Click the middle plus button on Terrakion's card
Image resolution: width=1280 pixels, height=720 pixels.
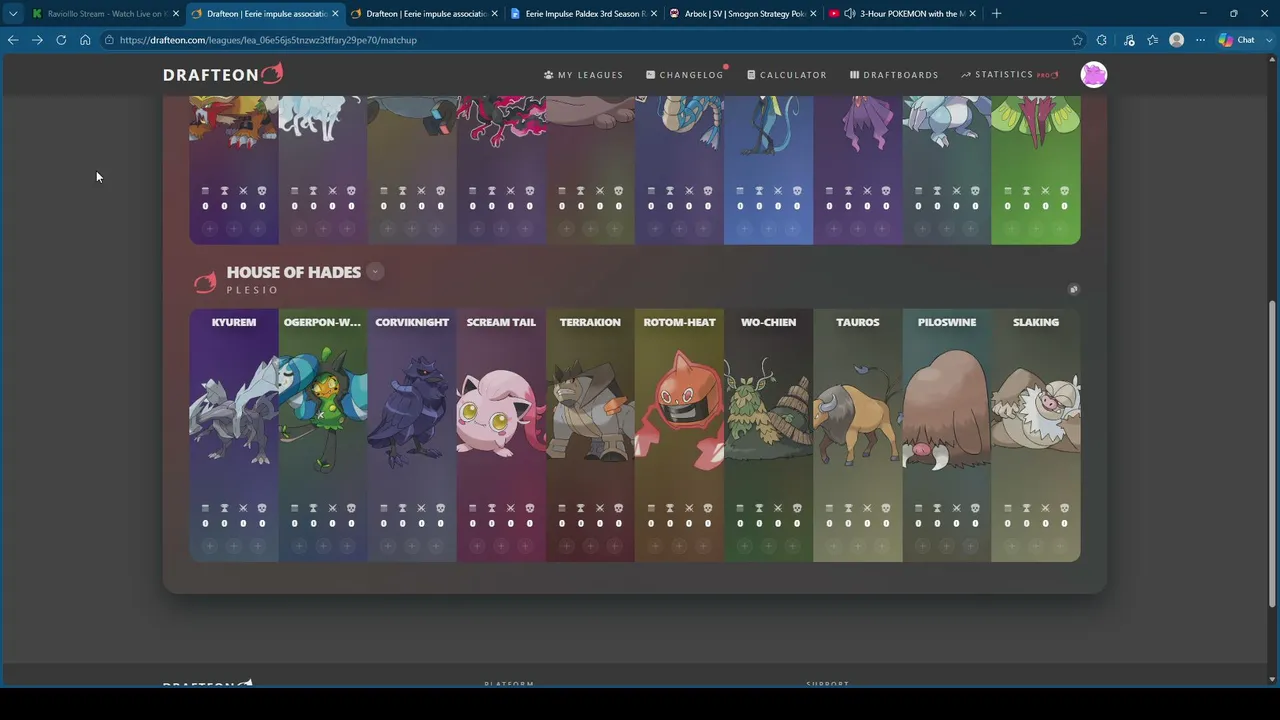(590, 546)
